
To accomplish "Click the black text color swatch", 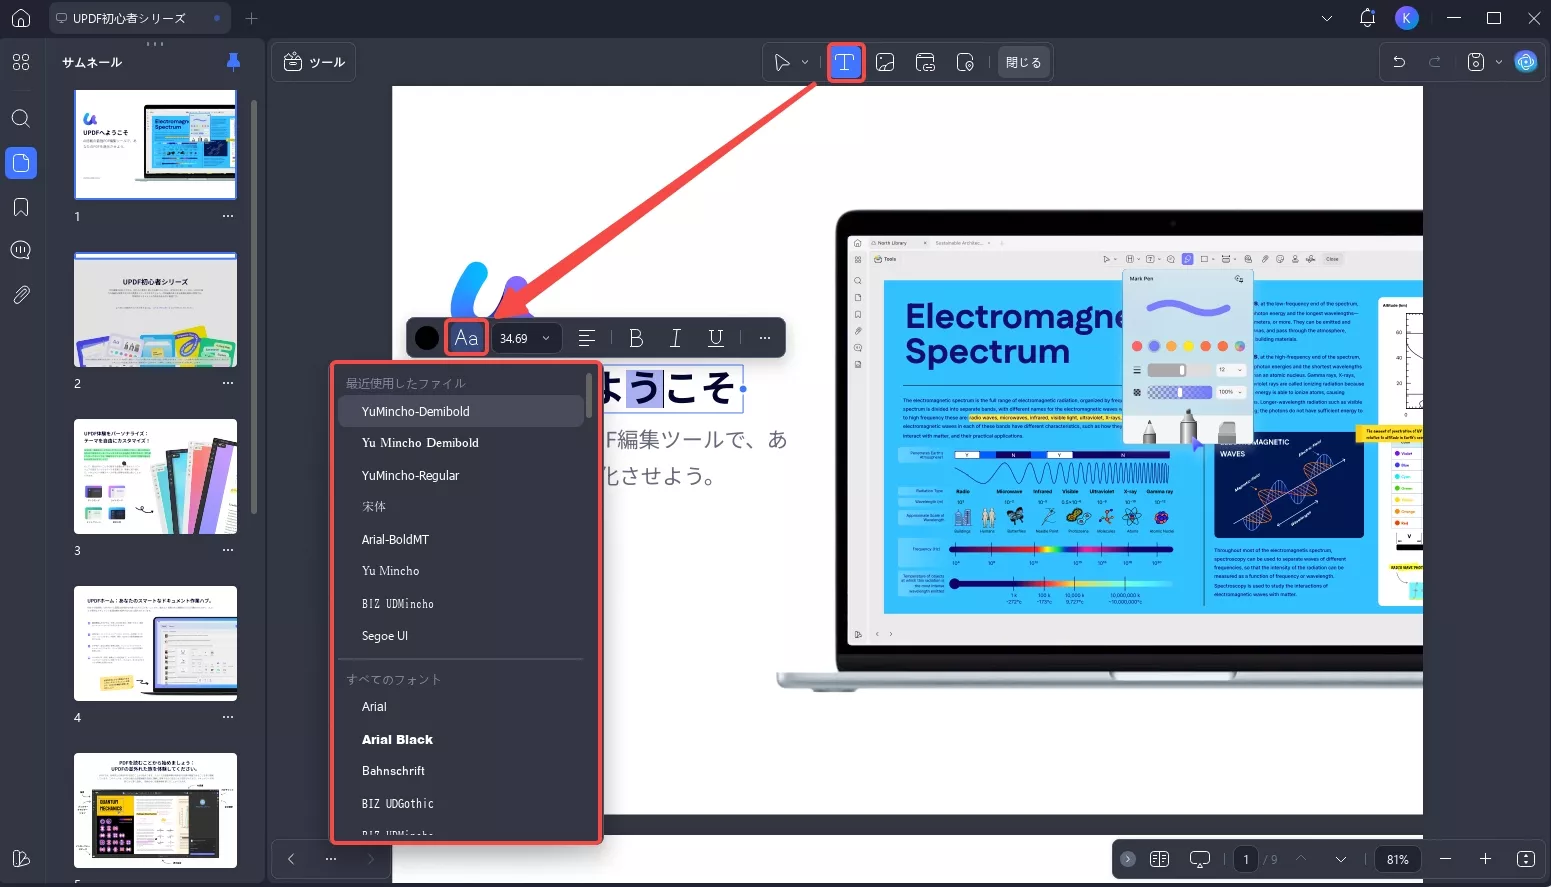I will pos(427,338).
